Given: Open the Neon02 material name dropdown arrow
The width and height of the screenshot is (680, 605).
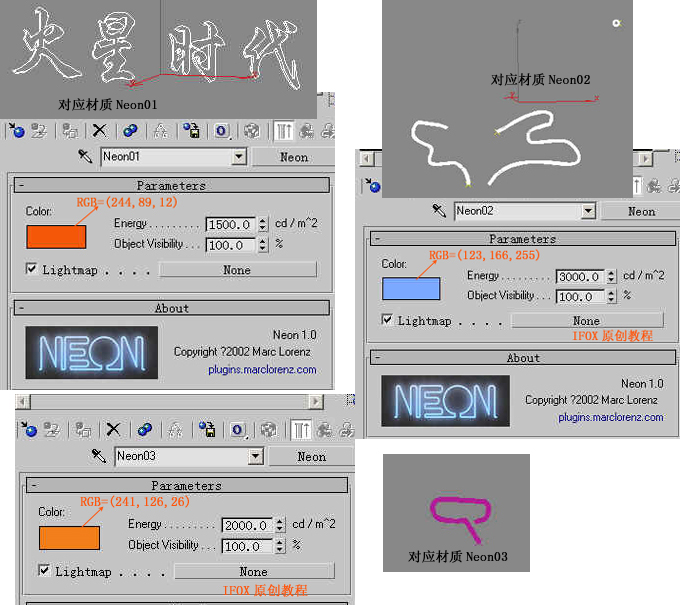Looking at the screenshot, I should (588, 211).
